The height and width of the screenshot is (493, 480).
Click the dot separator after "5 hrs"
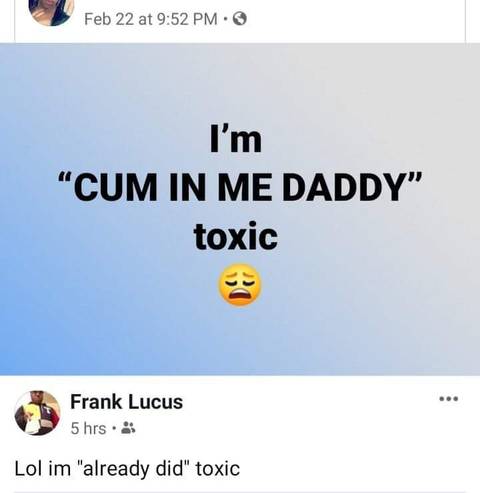pyautogui.click(x=114, y=428)
